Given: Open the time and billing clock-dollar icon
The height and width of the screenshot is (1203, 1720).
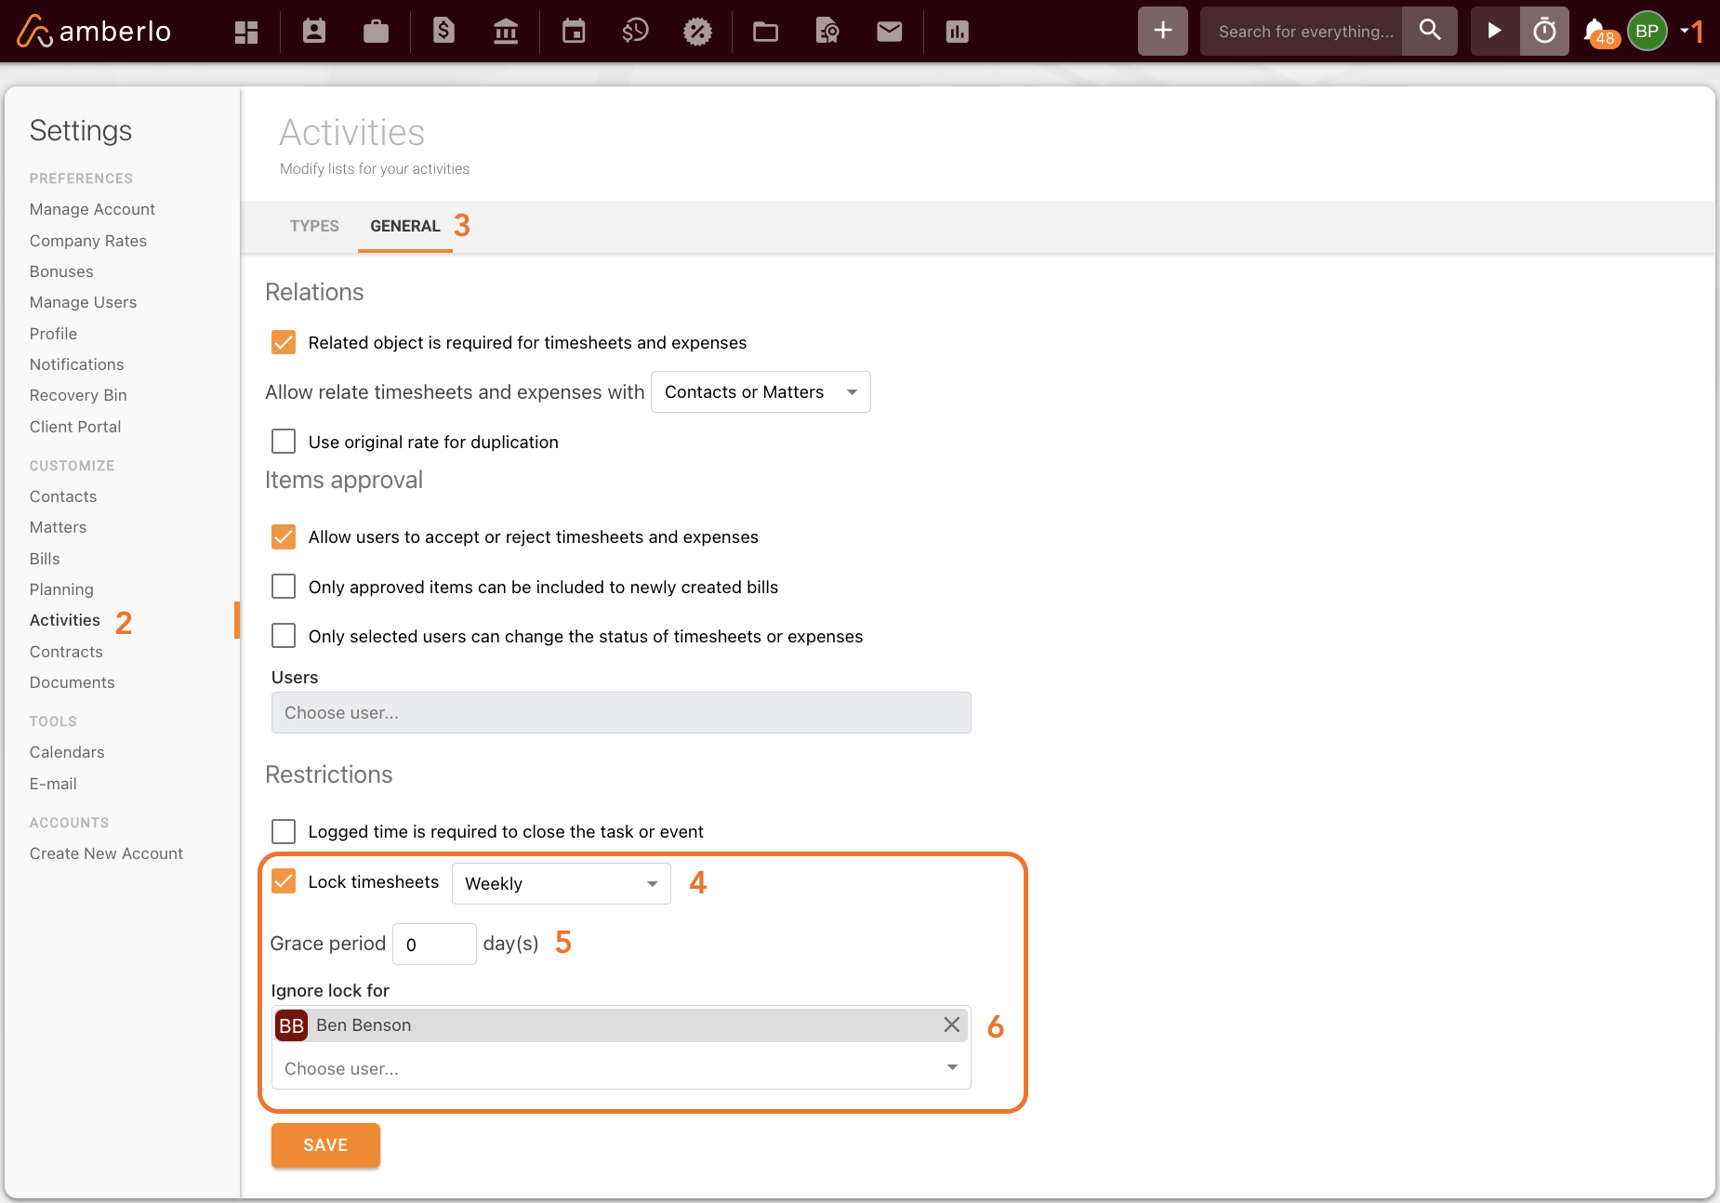Looking at the screenshot, I should pyautogui.click(x=635, y=31).
